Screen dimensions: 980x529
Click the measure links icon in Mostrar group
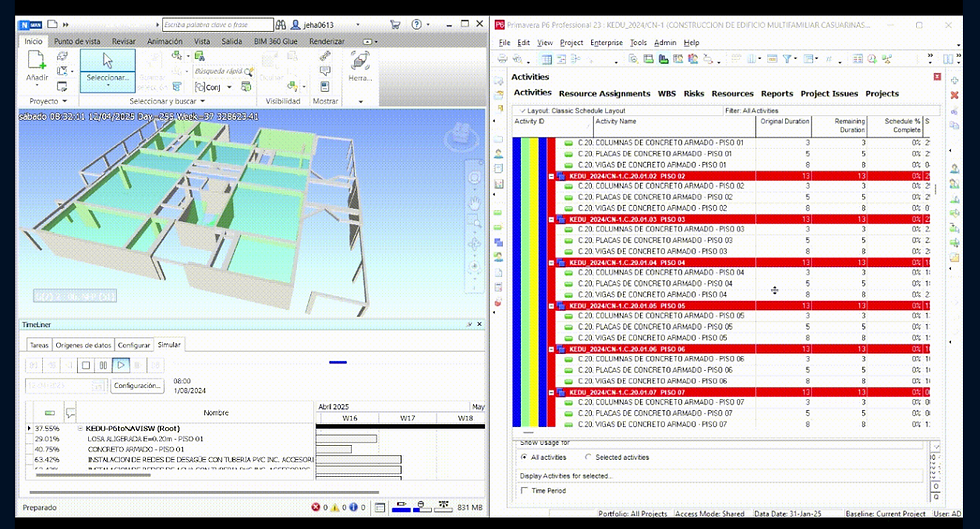click(x=324, y=56)
